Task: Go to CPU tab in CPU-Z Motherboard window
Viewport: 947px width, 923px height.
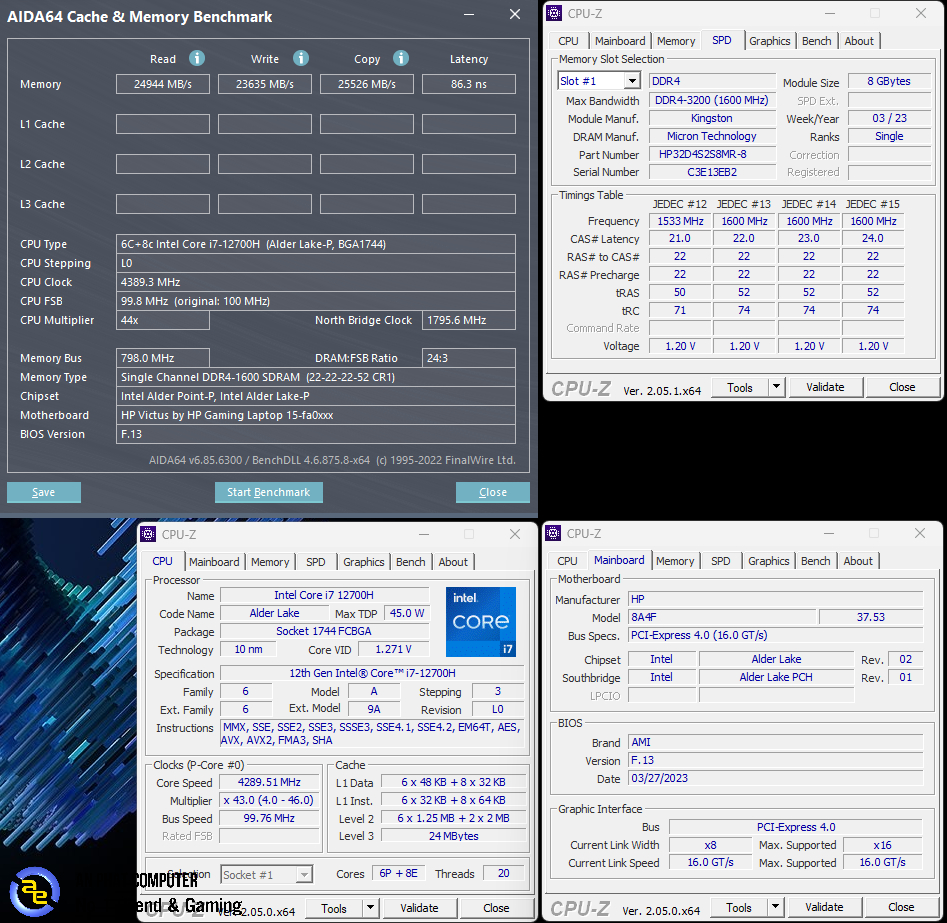Action: [x=567, y=561]
